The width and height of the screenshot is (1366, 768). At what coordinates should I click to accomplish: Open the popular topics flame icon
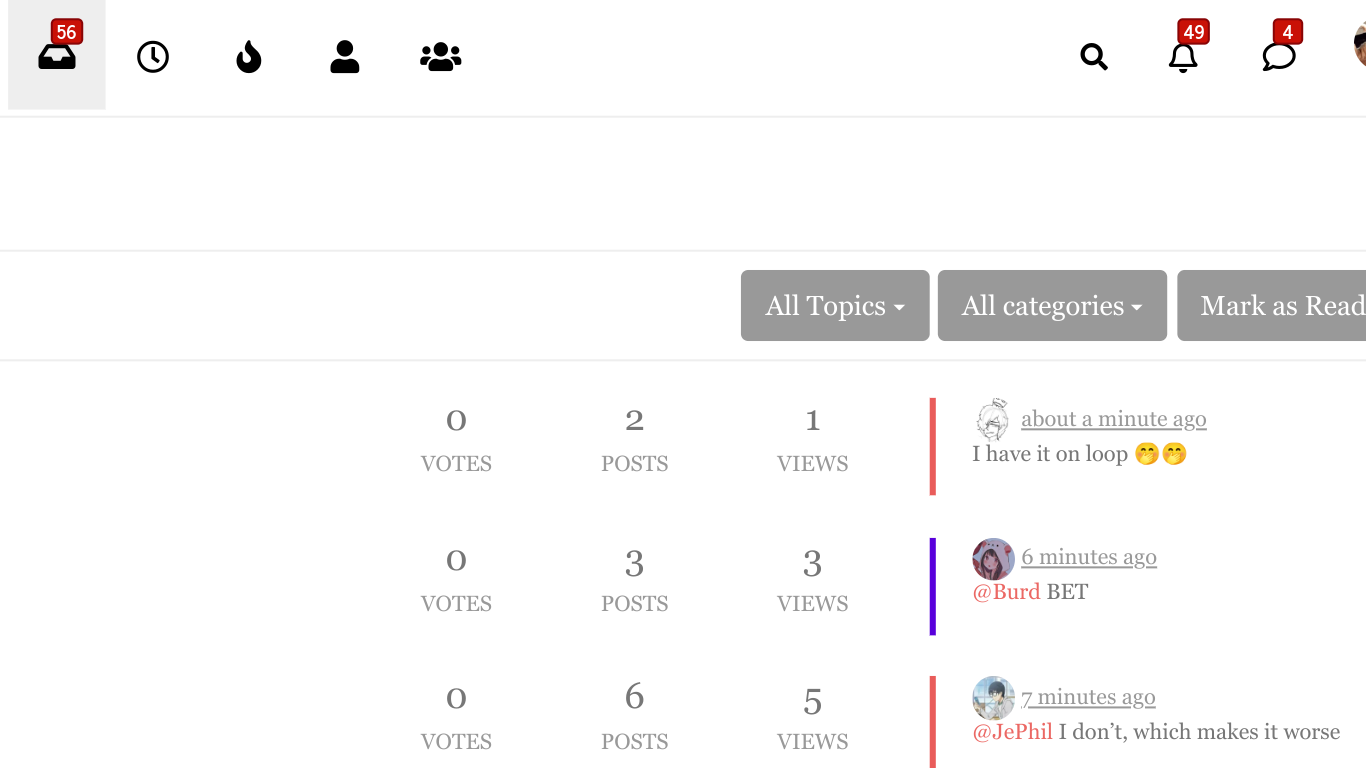tap(248, 57)
